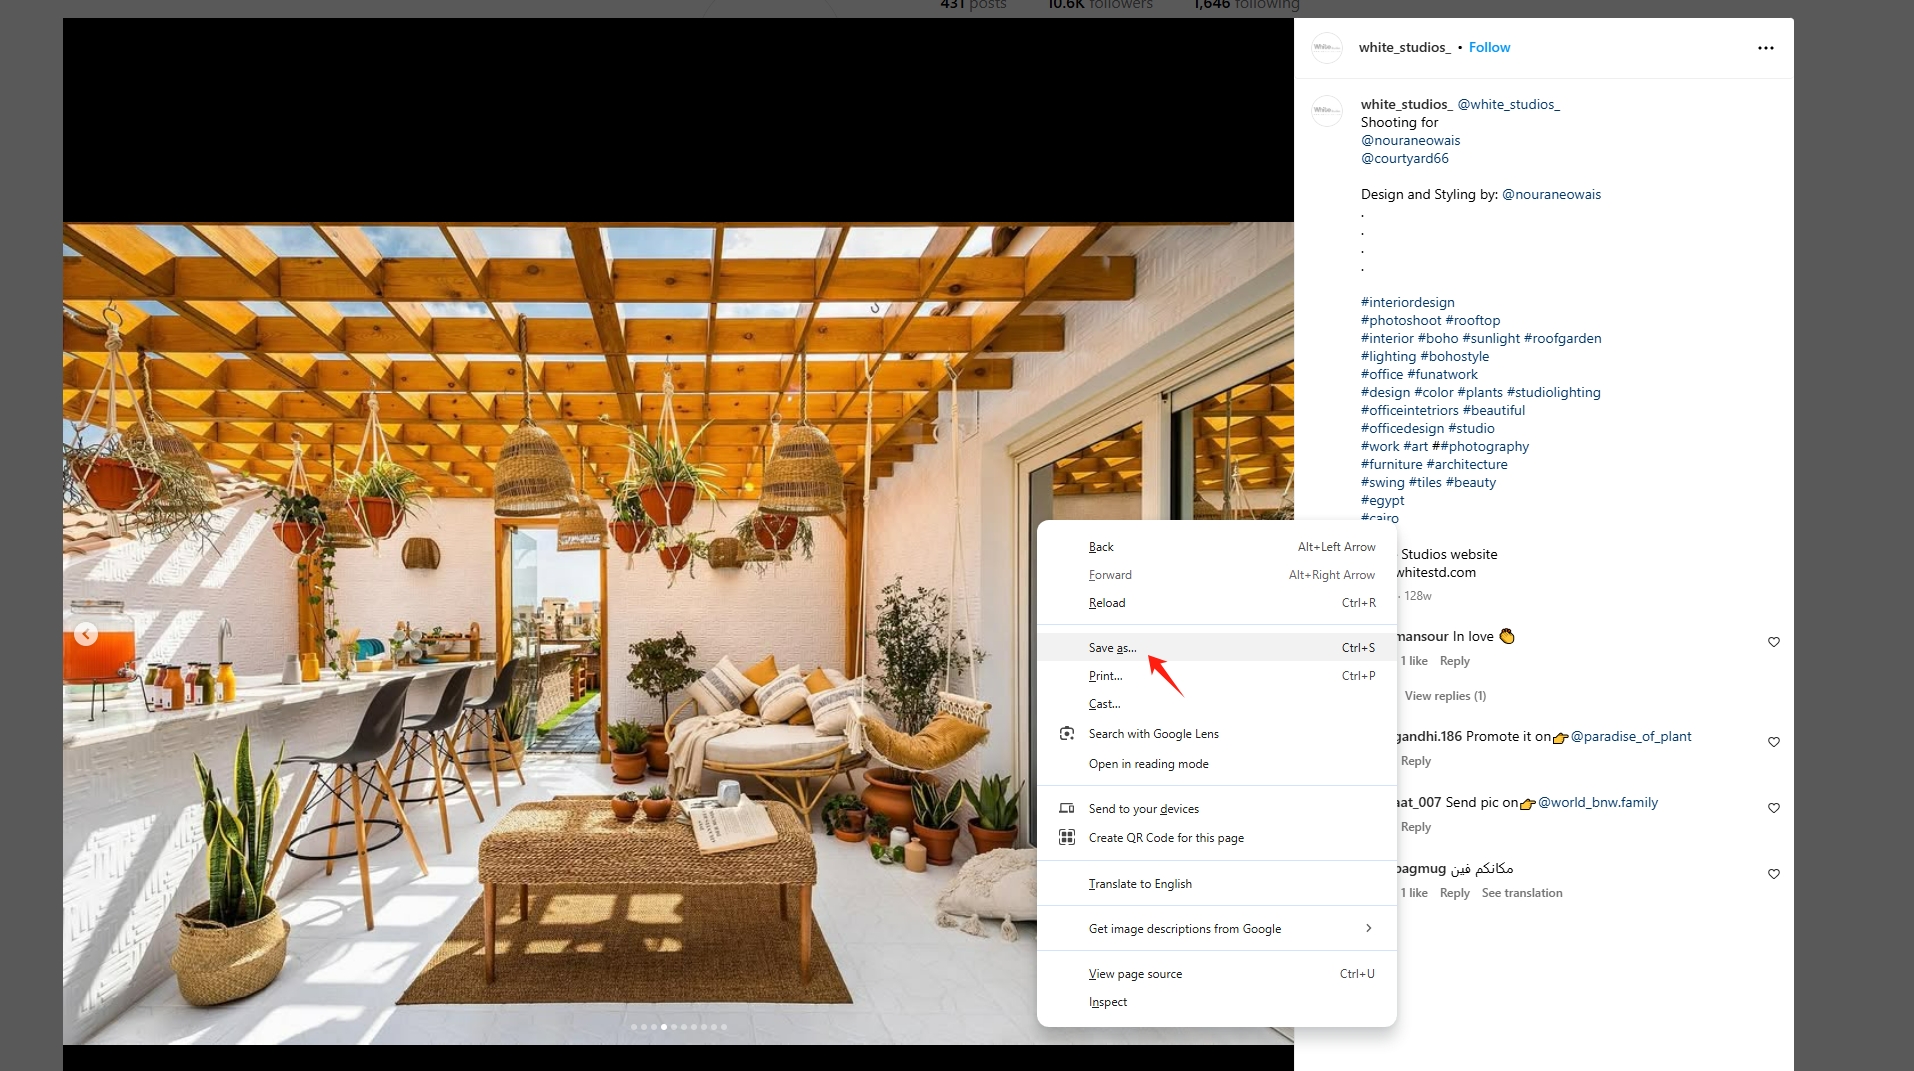Click the 128w post timestamp

tap(1417, 596)
